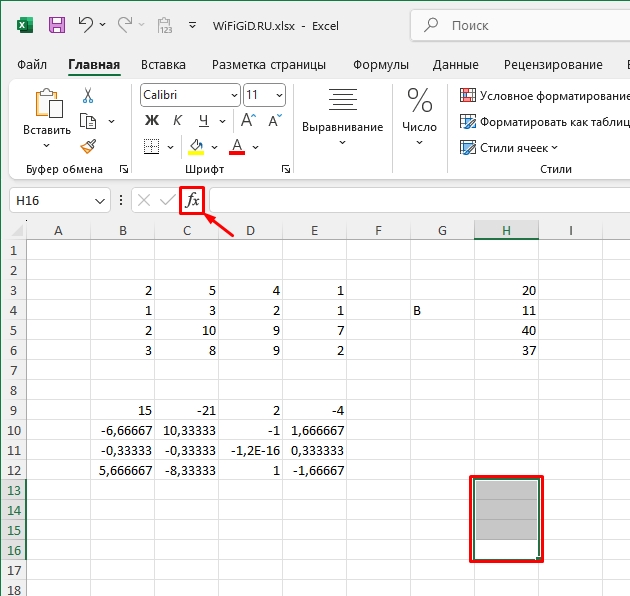Viewport: 630px width, 596px height.
Task: Click the Save icon in title bar
Action: point(57,25)
